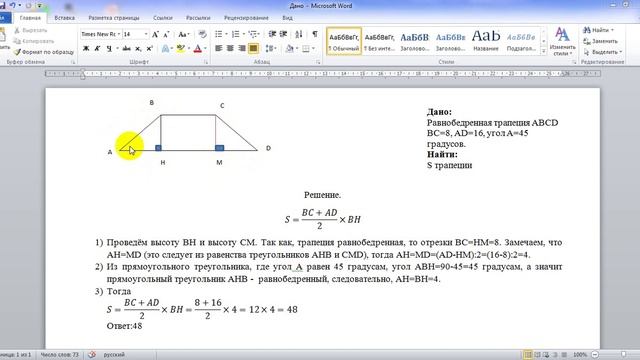Open the Рецензирование tab
Image resolution: width=640 pixels, height=360 pixels.
click(246, 18)
